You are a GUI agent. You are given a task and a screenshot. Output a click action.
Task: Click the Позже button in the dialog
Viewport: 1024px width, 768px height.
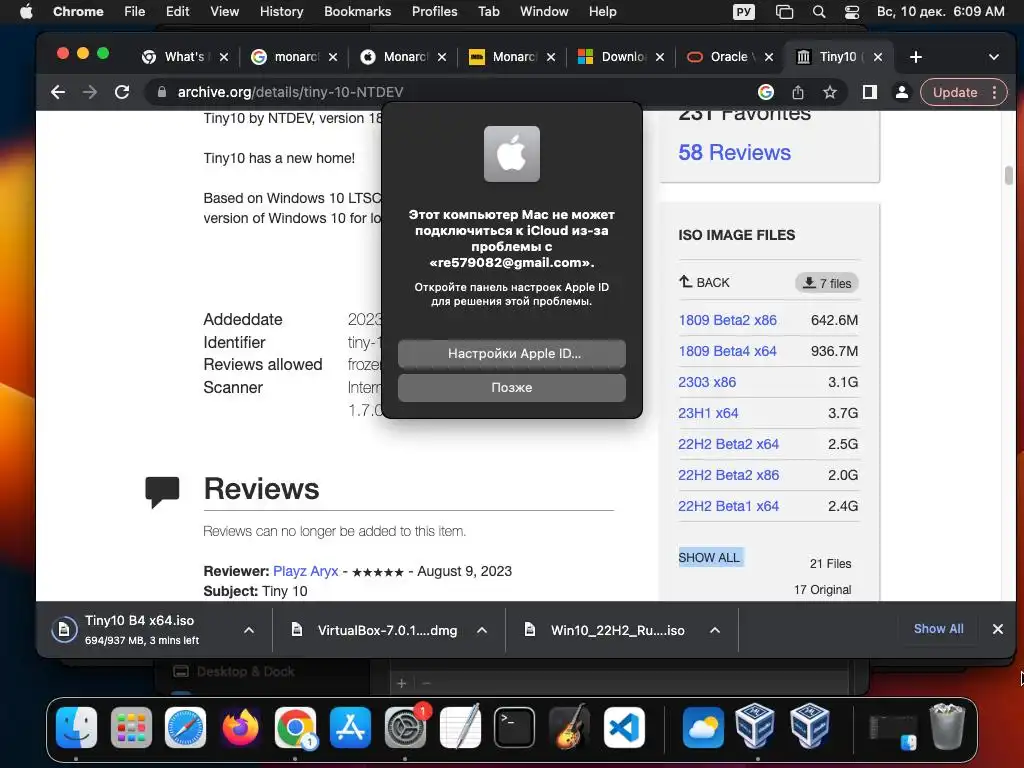point(512,388)
